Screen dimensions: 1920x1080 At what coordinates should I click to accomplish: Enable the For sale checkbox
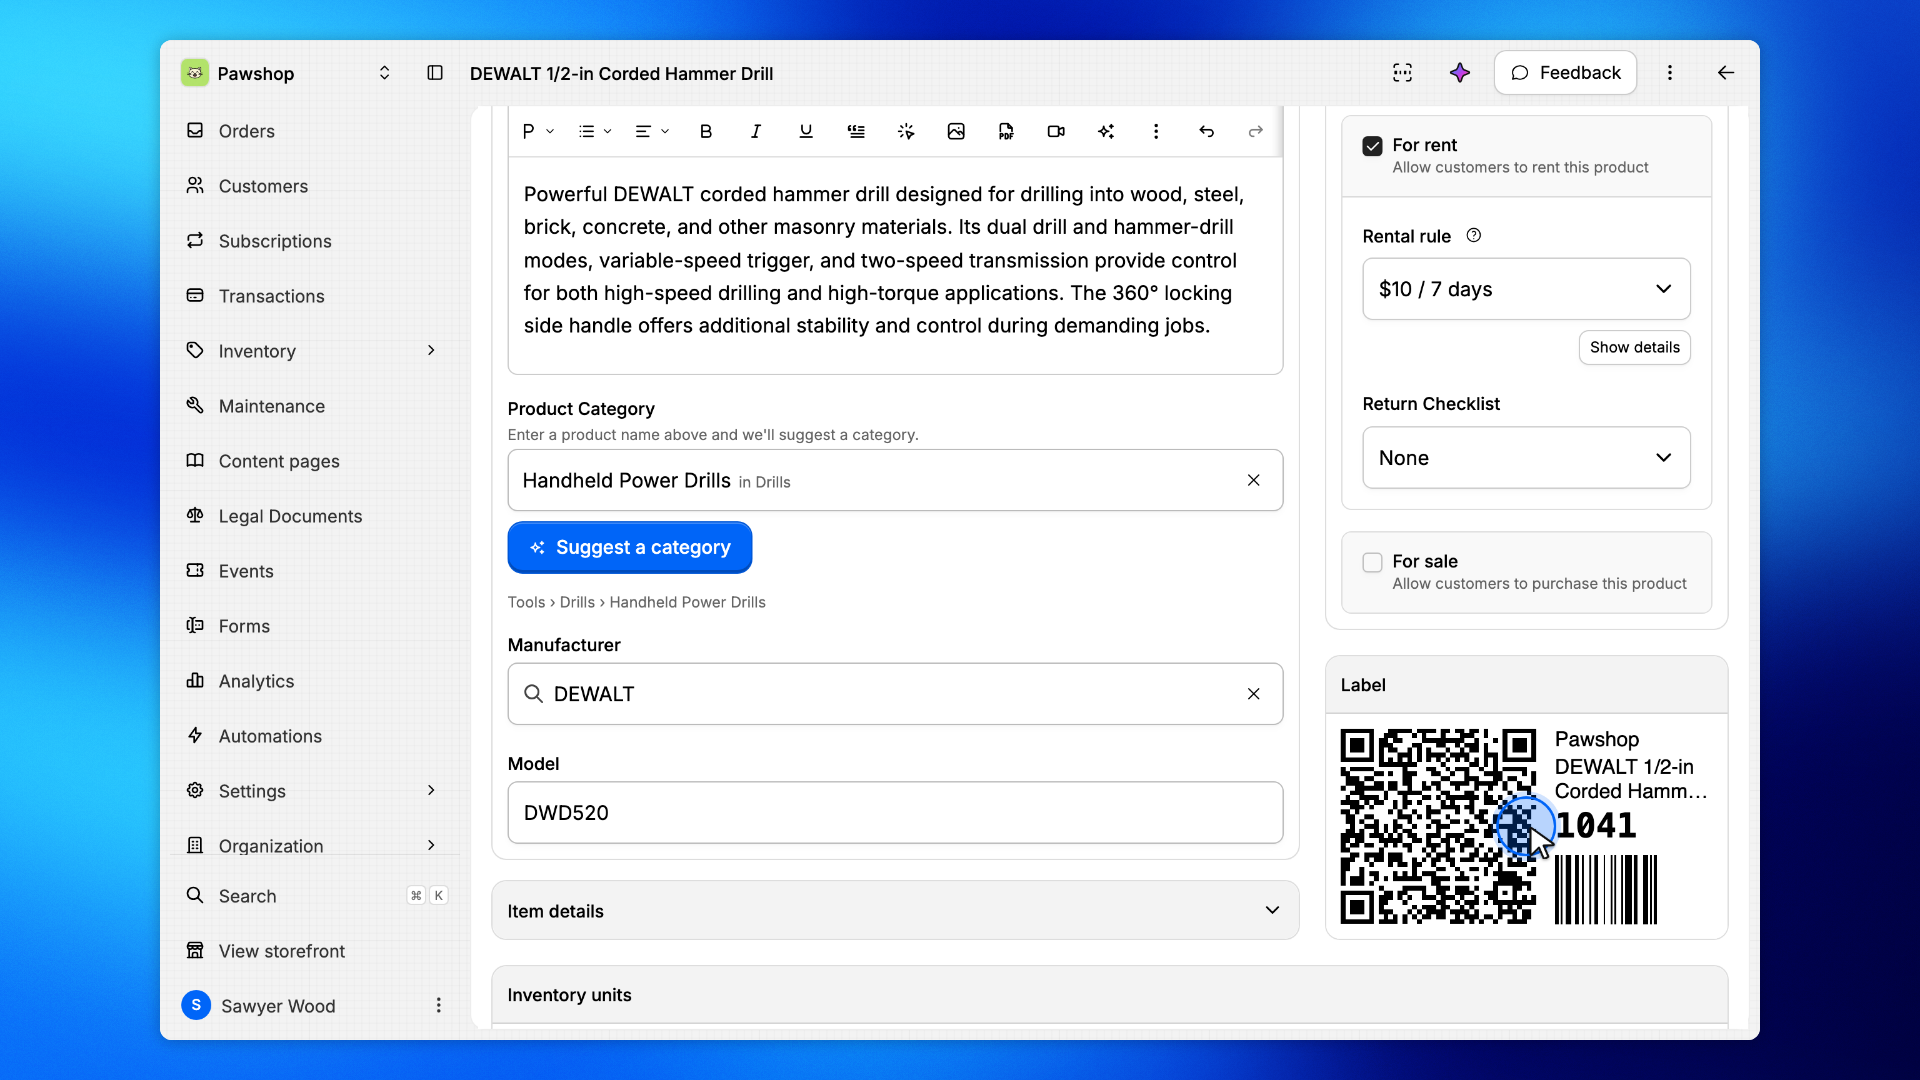click(x=1373, y=562)
